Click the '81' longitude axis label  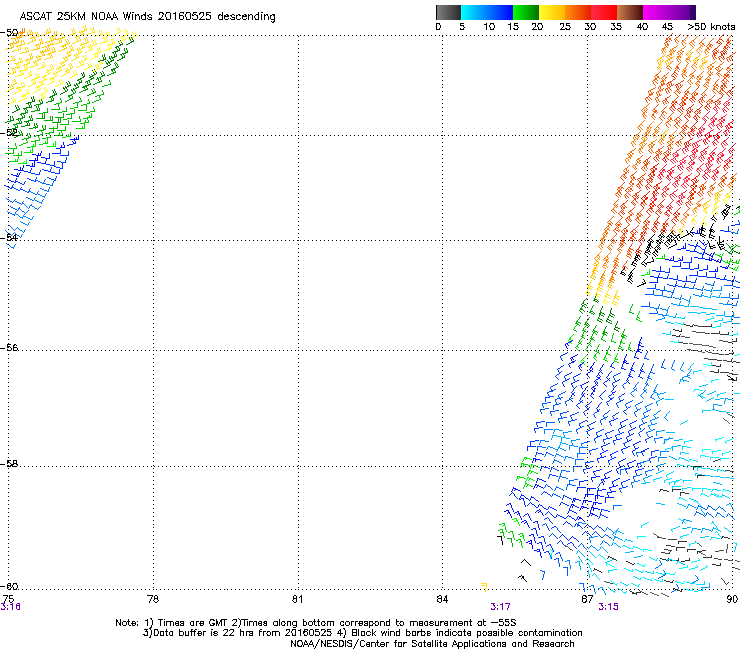[297, 599]
